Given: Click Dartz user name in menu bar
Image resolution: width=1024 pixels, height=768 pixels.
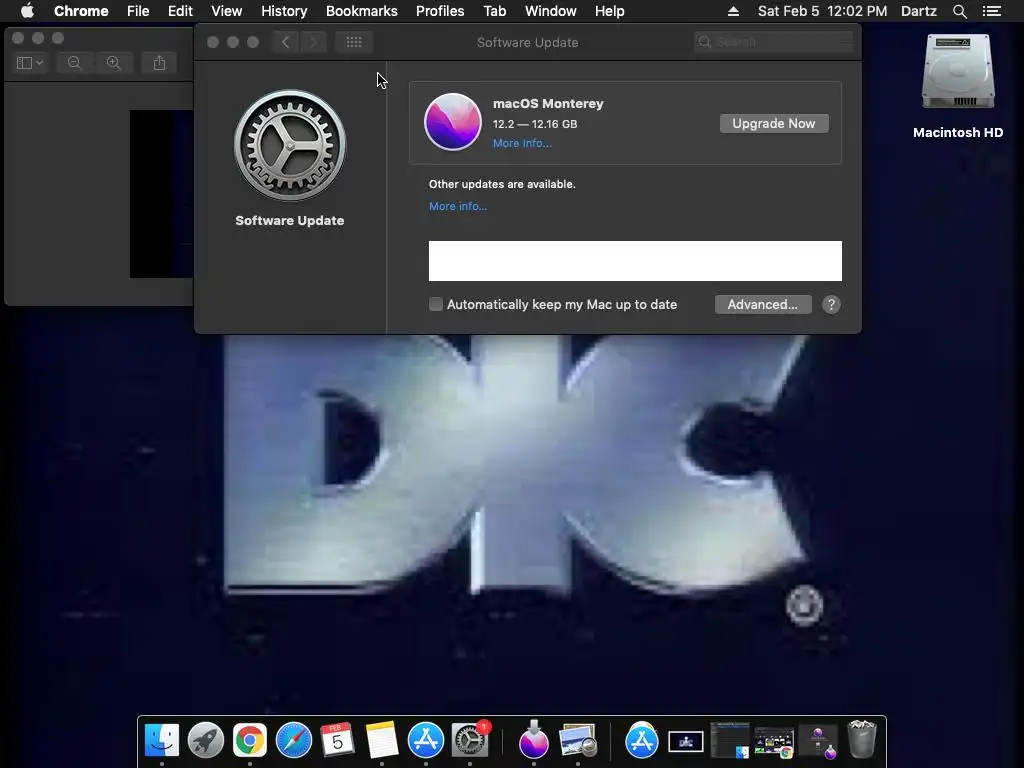Looking at the screenshot, I should (x=919, y=11).
